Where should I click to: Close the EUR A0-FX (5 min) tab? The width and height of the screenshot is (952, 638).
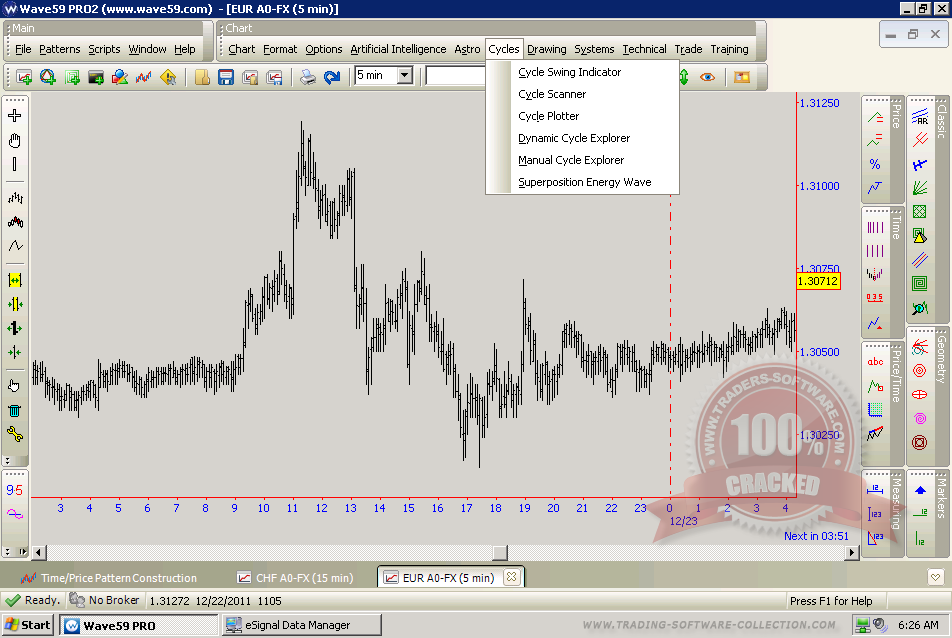(510, 577)
